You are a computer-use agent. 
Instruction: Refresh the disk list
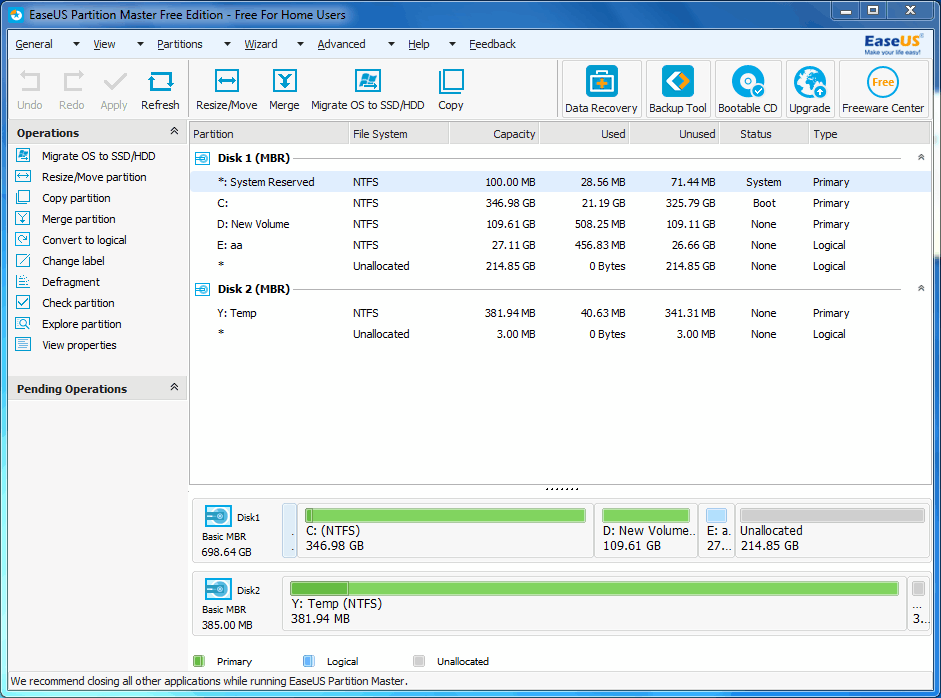(160, 91)
